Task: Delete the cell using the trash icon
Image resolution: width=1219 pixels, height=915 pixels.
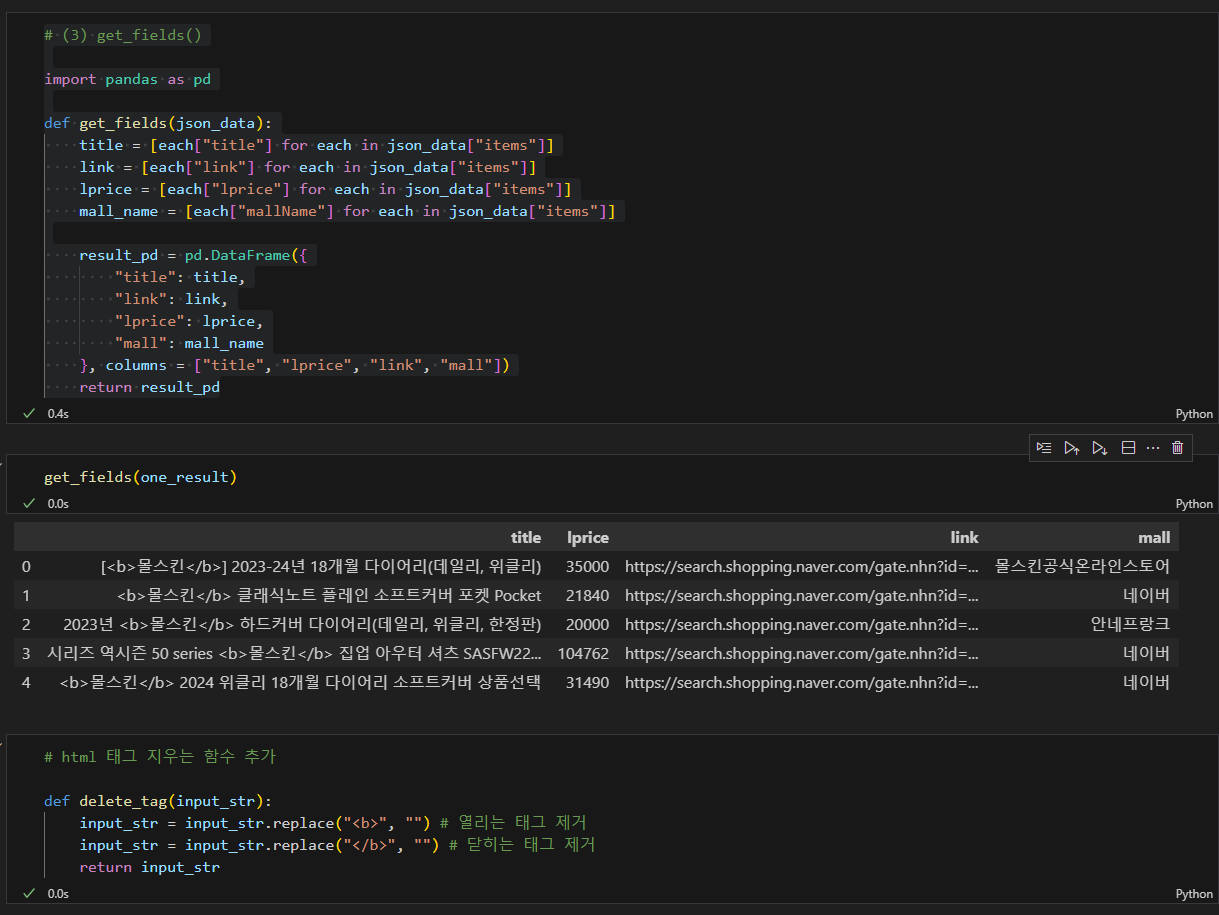Action: (1177, 448)
